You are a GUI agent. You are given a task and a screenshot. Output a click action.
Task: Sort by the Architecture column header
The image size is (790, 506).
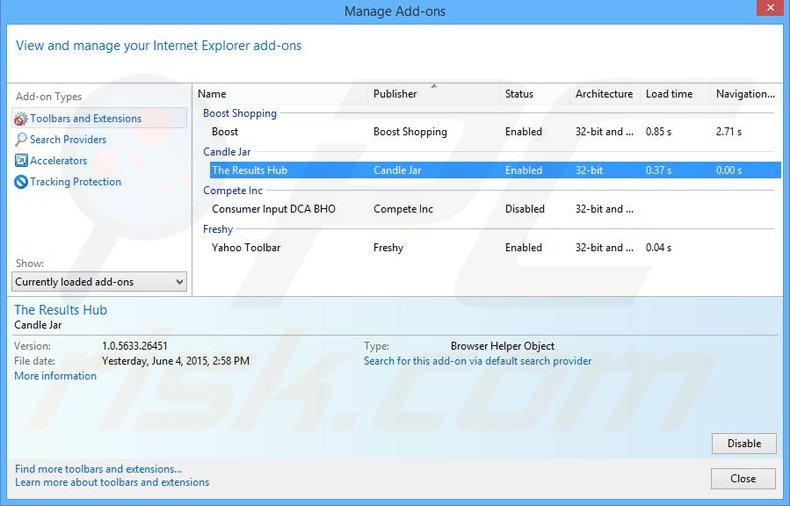point(605,94)
